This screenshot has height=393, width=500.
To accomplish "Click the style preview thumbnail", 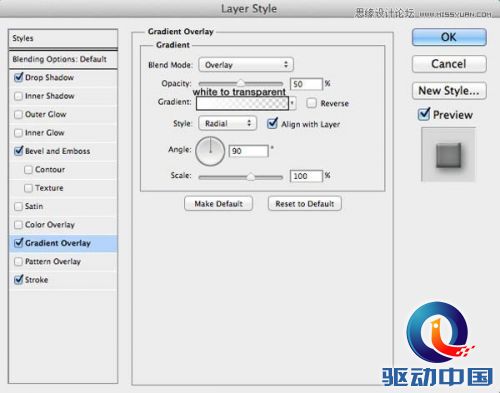I will (448, 154).
